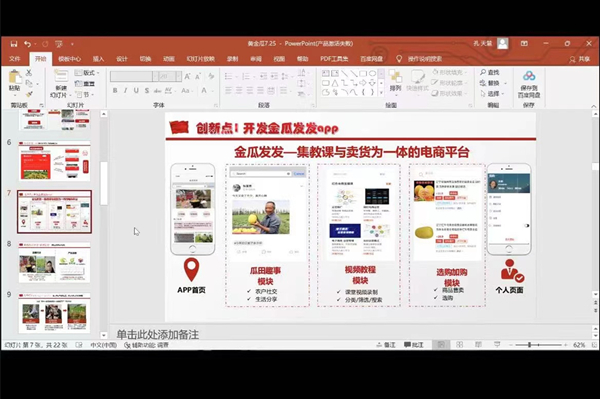Select the Format Painter brush icon
600x399 pixels.
pyautogui.click(x=29, y=94)
